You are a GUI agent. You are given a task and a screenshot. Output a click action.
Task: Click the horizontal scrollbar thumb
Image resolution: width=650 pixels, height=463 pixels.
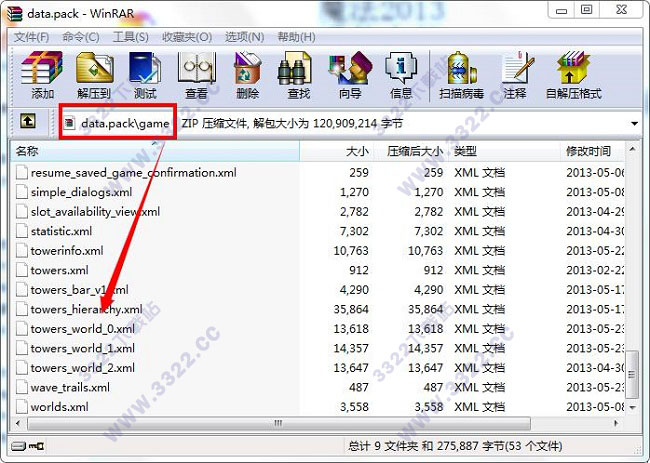(279, 423)
